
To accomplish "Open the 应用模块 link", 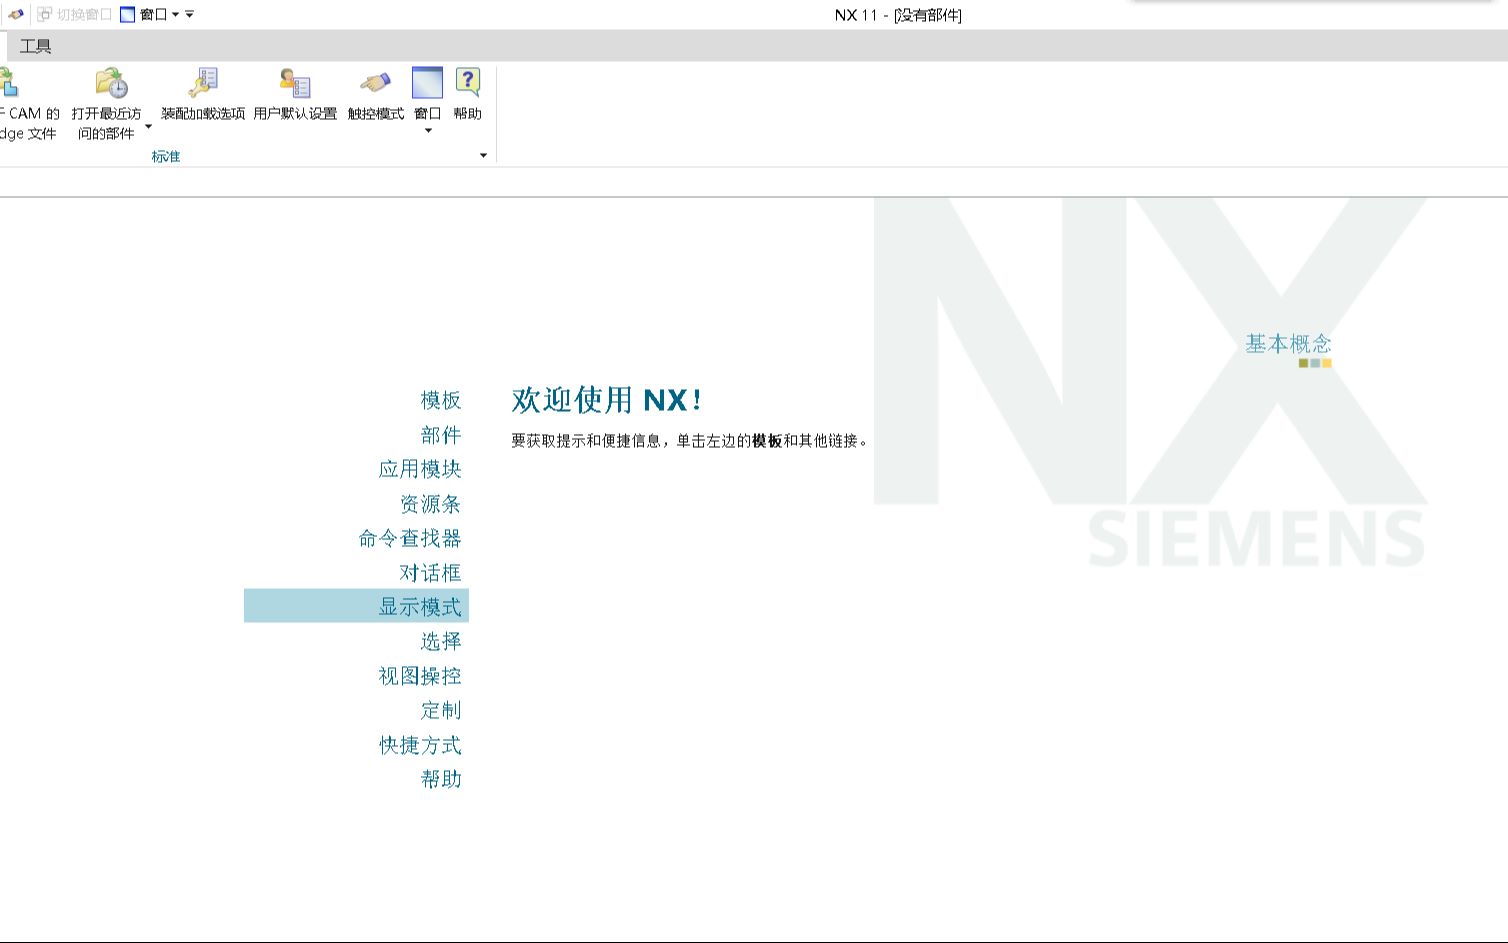I will tap(420, 469).
